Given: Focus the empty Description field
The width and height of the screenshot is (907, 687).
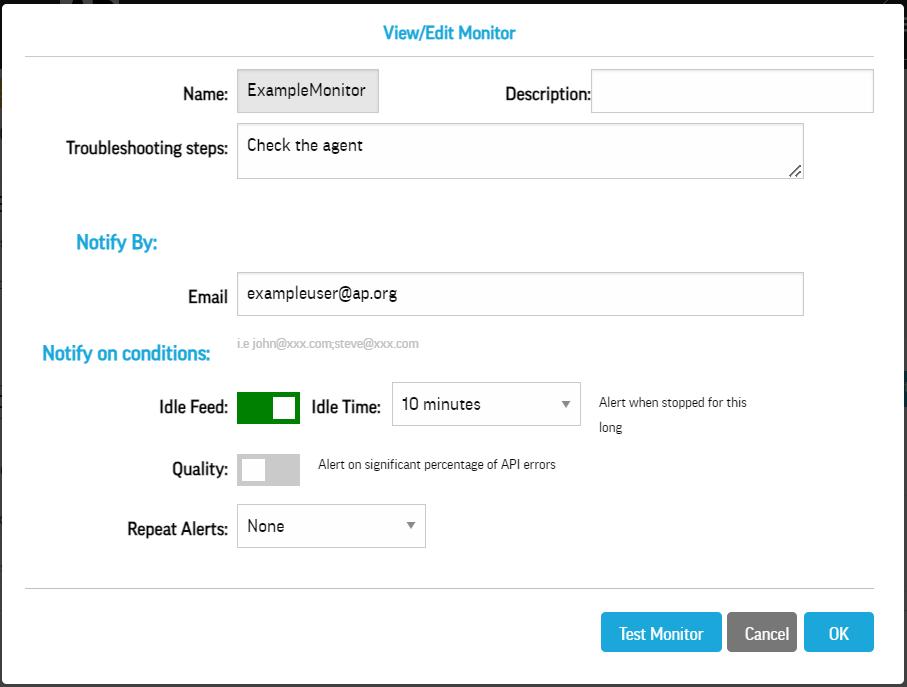Looking at the screenshot, I should pos(732,91).
